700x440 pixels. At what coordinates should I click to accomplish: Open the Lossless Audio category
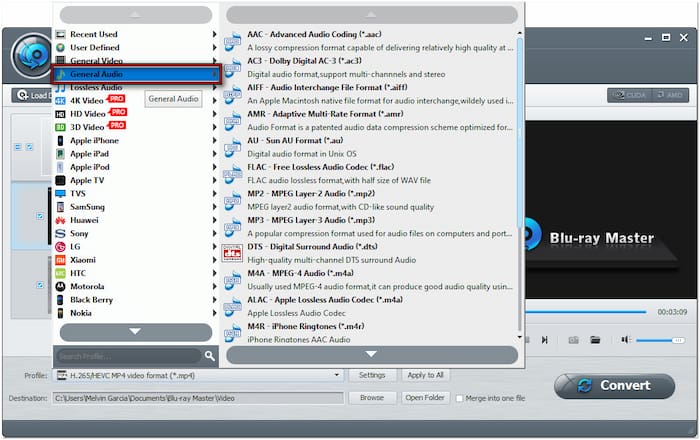(136, 87)
